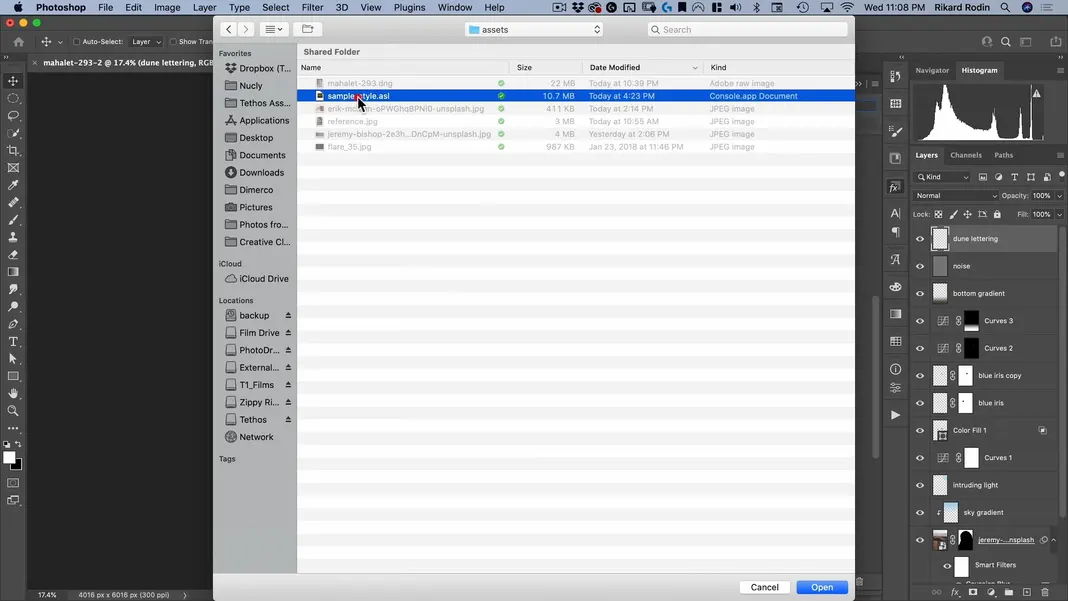Open the Filter menu
The height and width of the screenshot is (601, 1068).
pyautogui.click(x=312, y=7)
